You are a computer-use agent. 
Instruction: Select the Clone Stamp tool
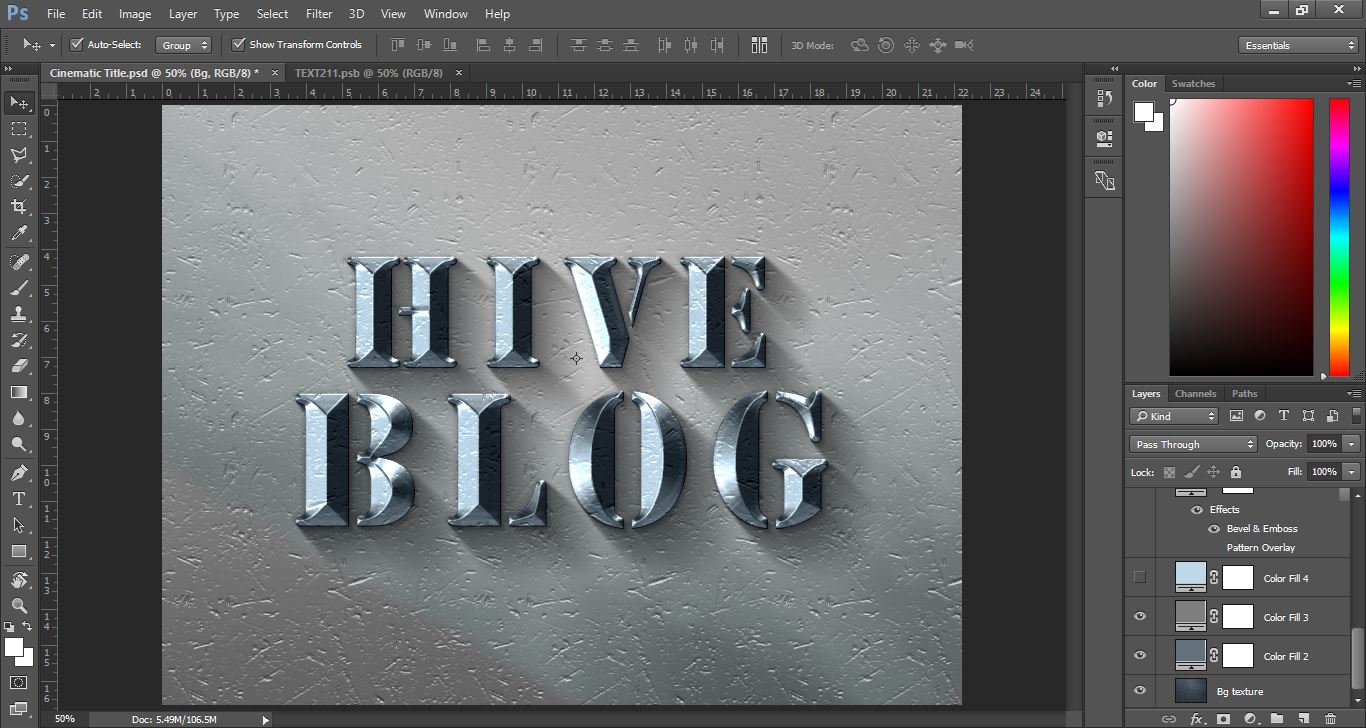pos(19,314)
